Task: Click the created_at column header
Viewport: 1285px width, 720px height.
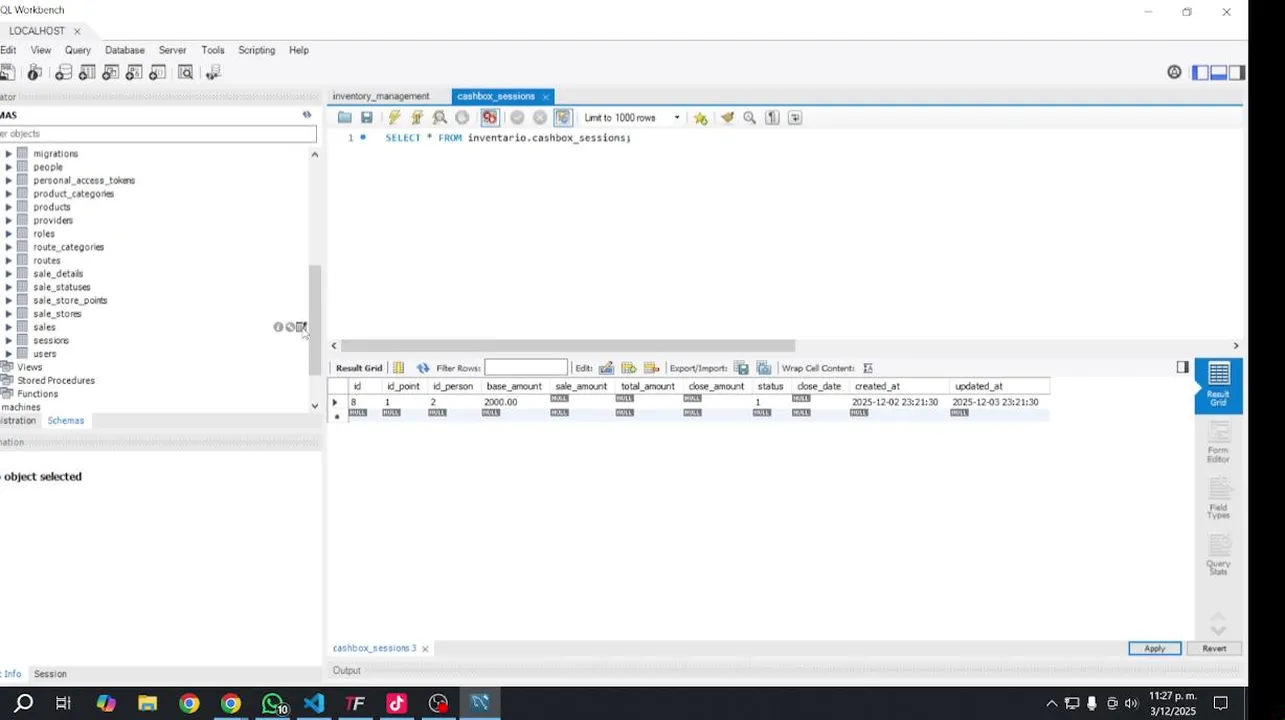Action: [x=900, y=386]
